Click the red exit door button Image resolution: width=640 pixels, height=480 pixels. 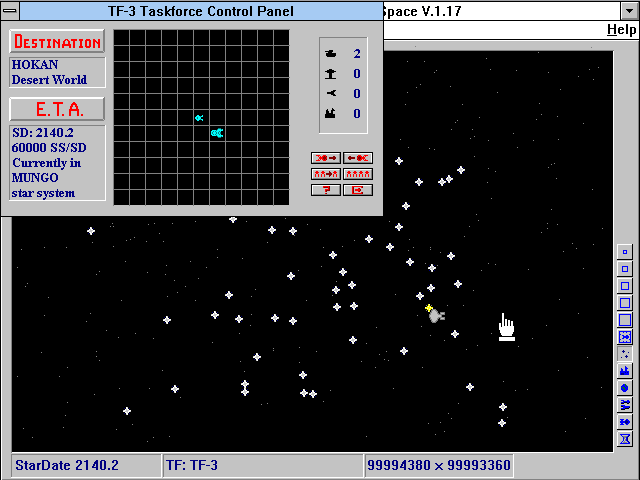pyautogui.click(x=358, y=190)
